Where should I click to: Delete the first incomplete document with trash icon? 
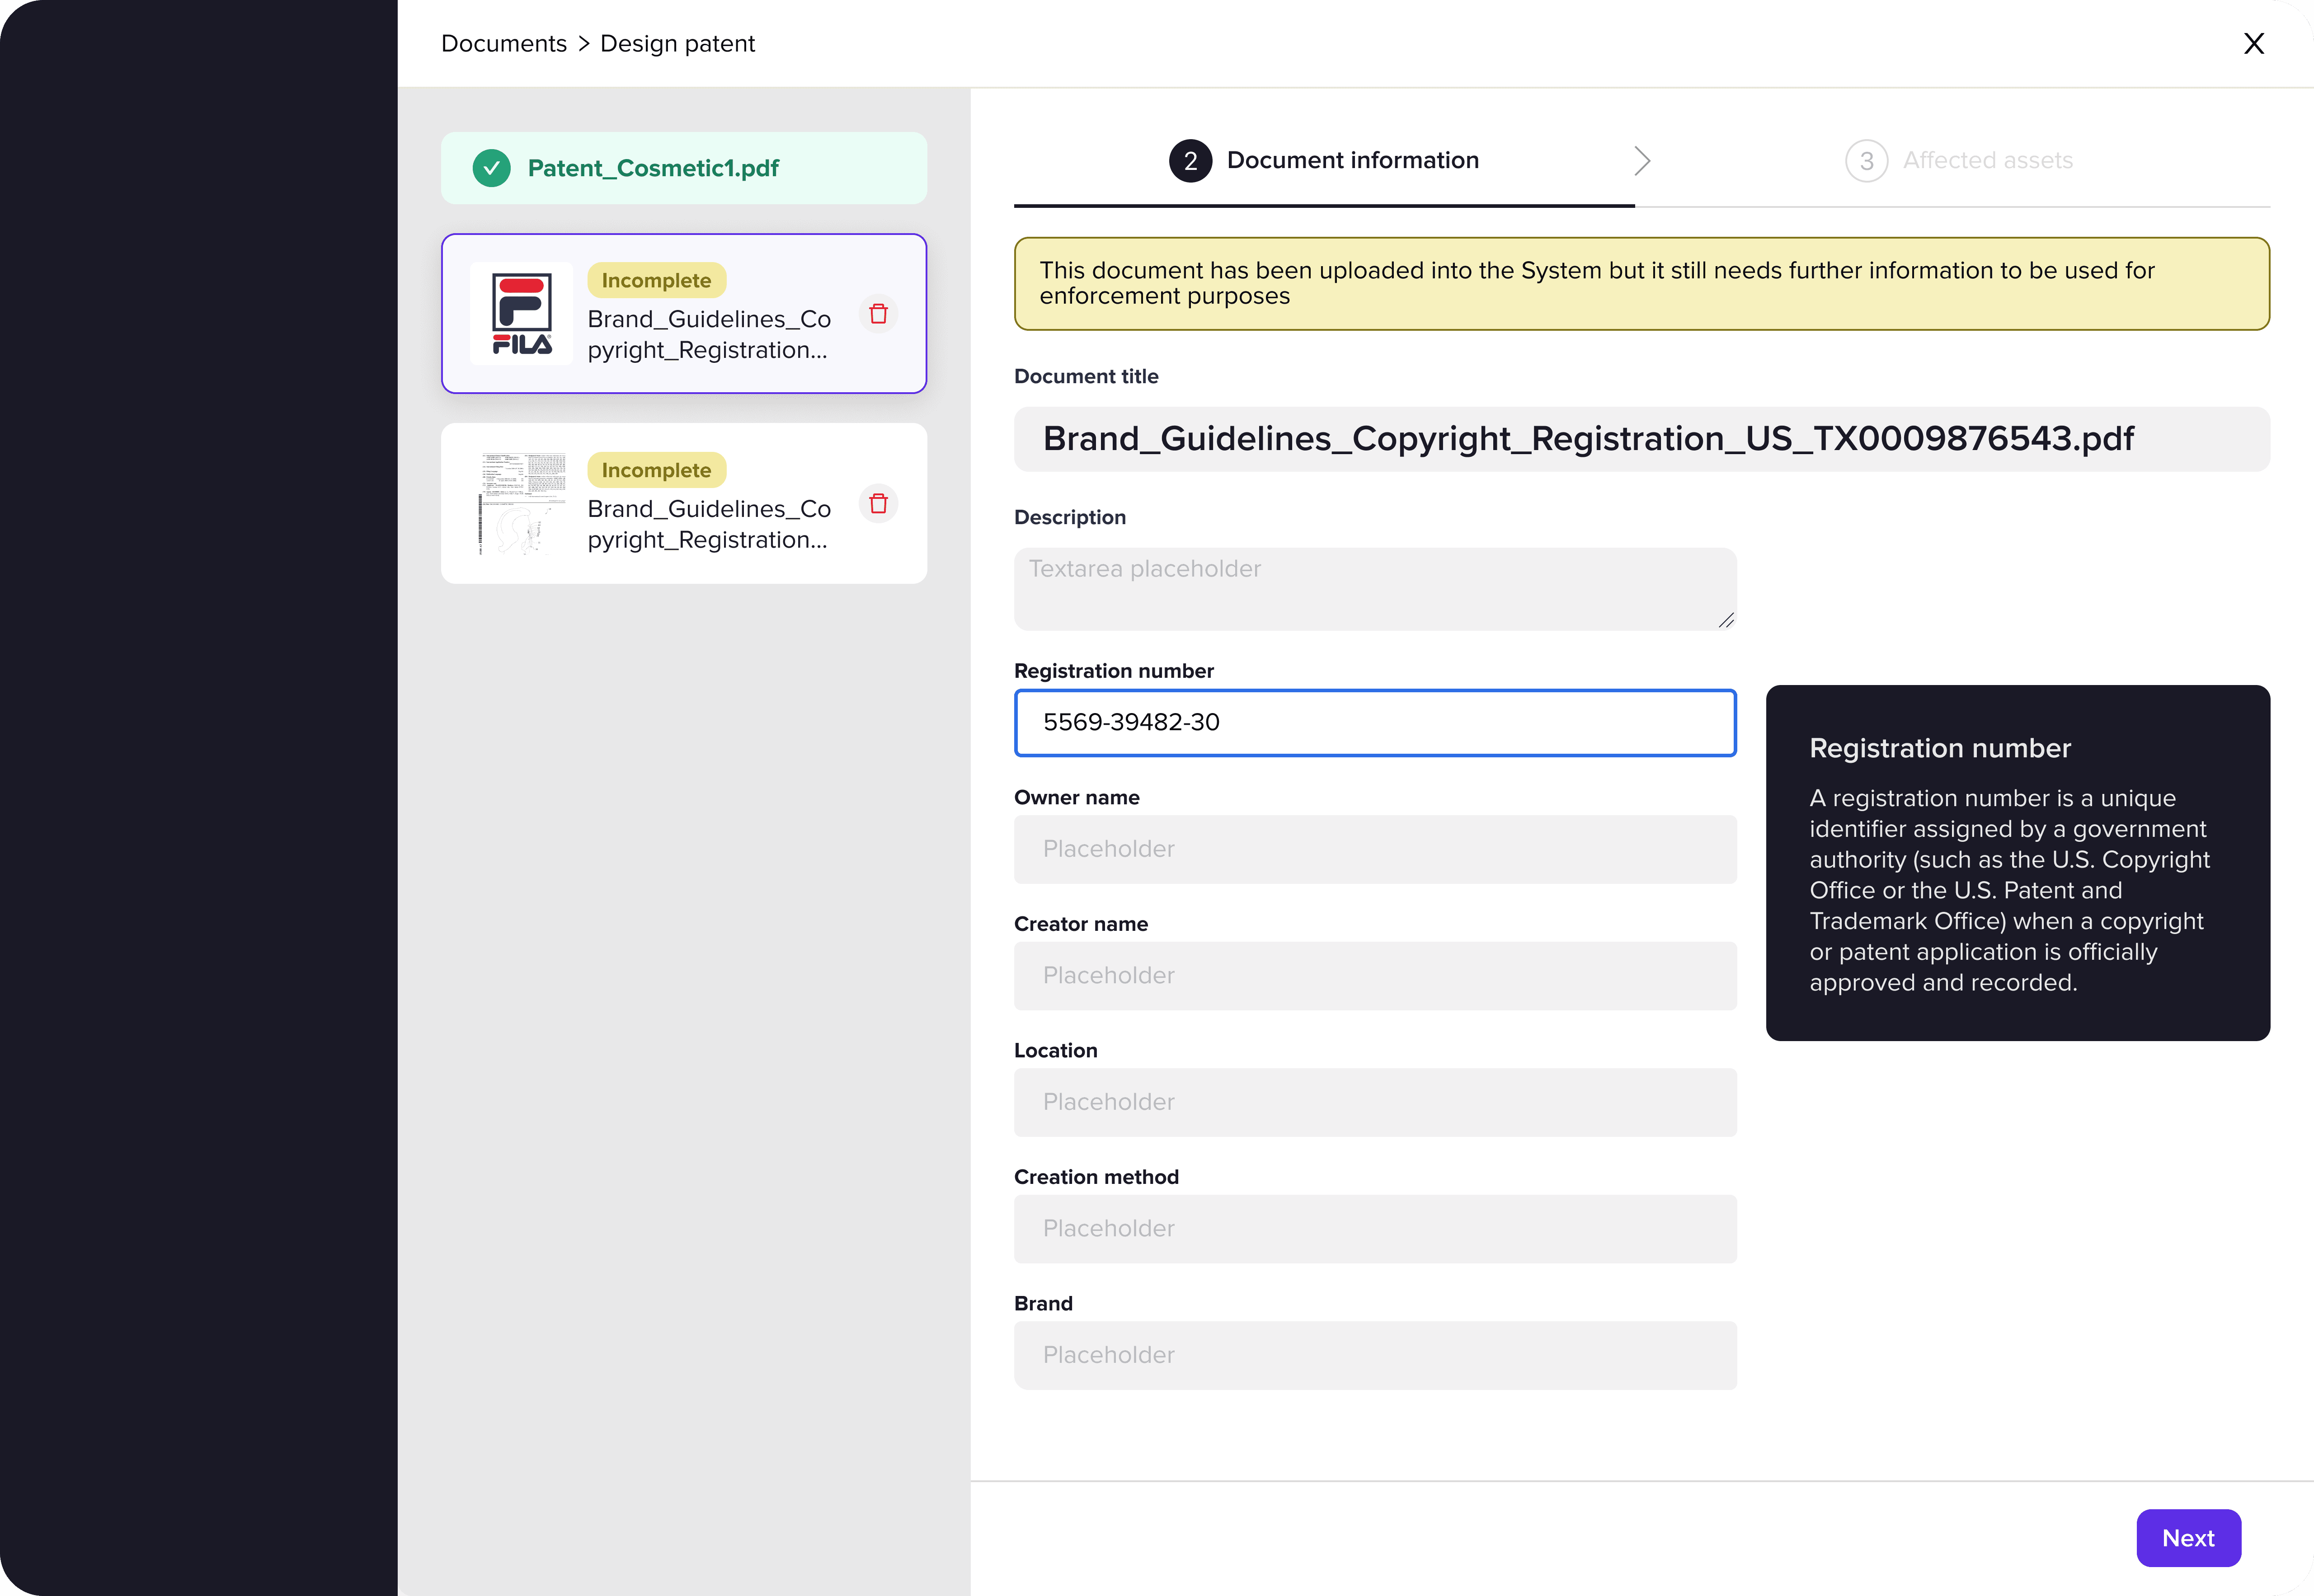[878, 314]
